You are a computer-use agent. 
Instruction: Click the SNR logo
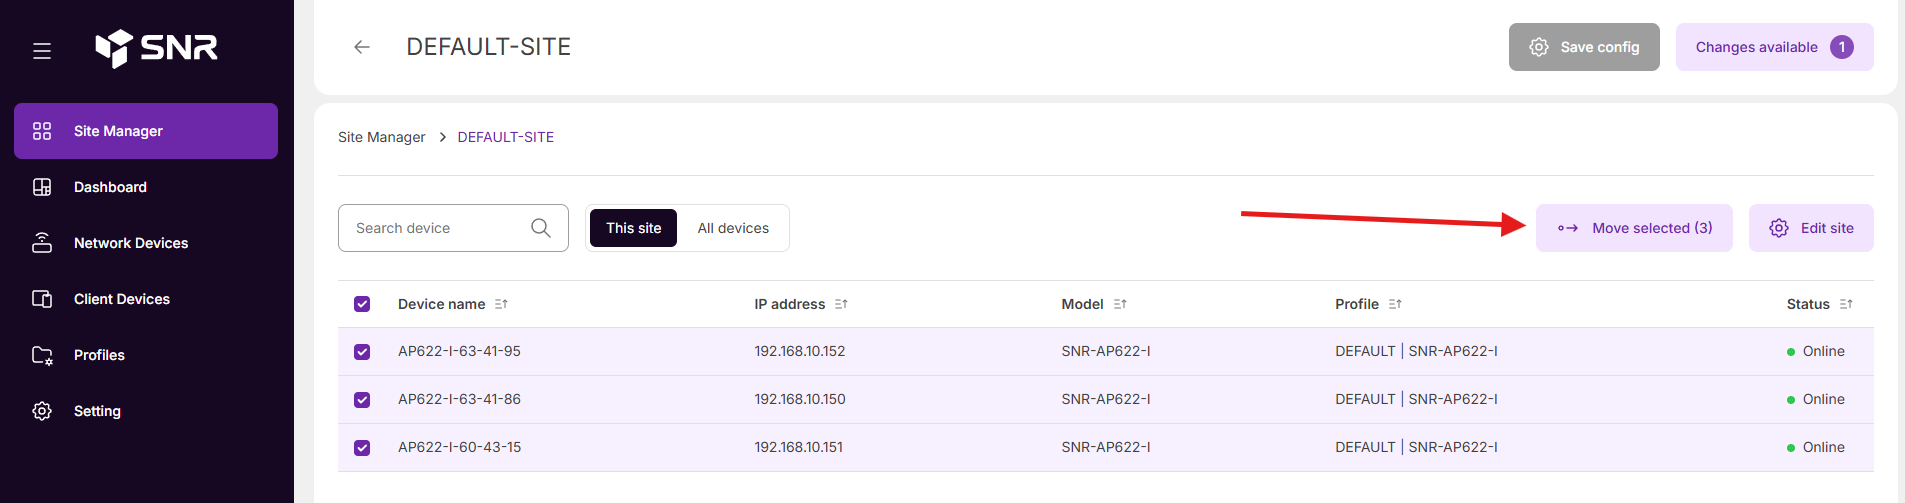click(x=157, y=48)
